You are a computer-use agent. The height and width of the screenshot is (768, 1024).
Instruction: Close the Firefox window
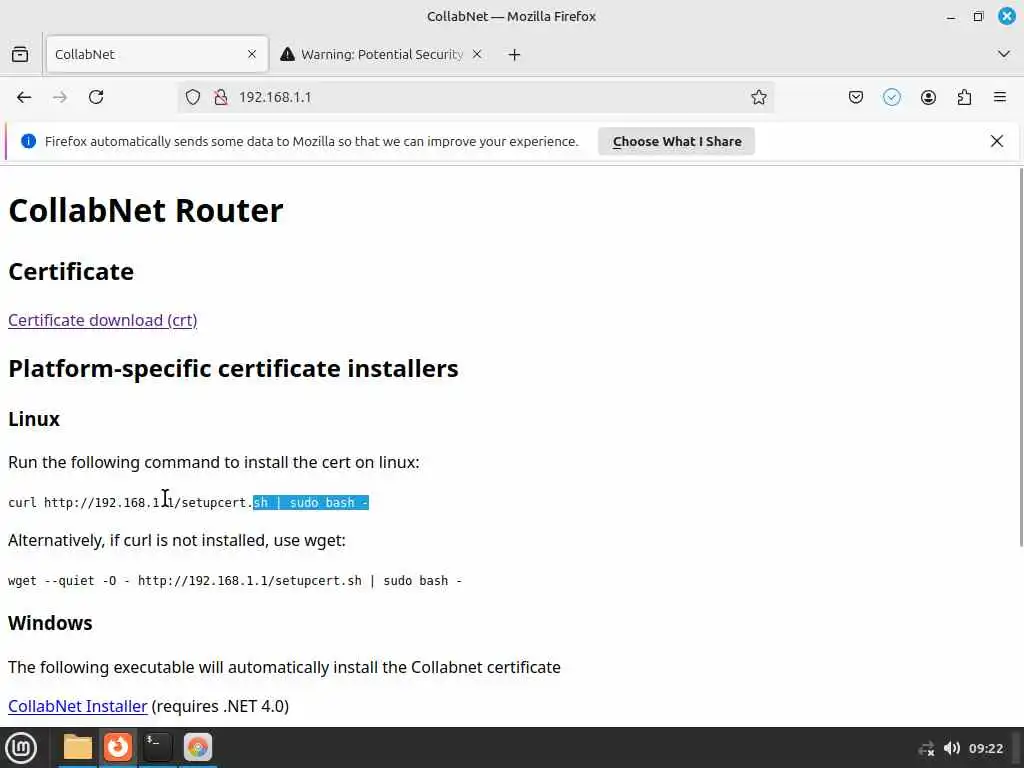(x=1006, y=16)
